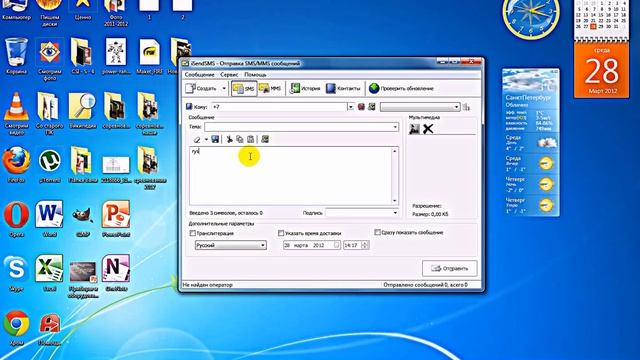This screenshot has width=640, height=360.
Task: Click the green icon after the Кому field
Action: (x=371, y=107)
